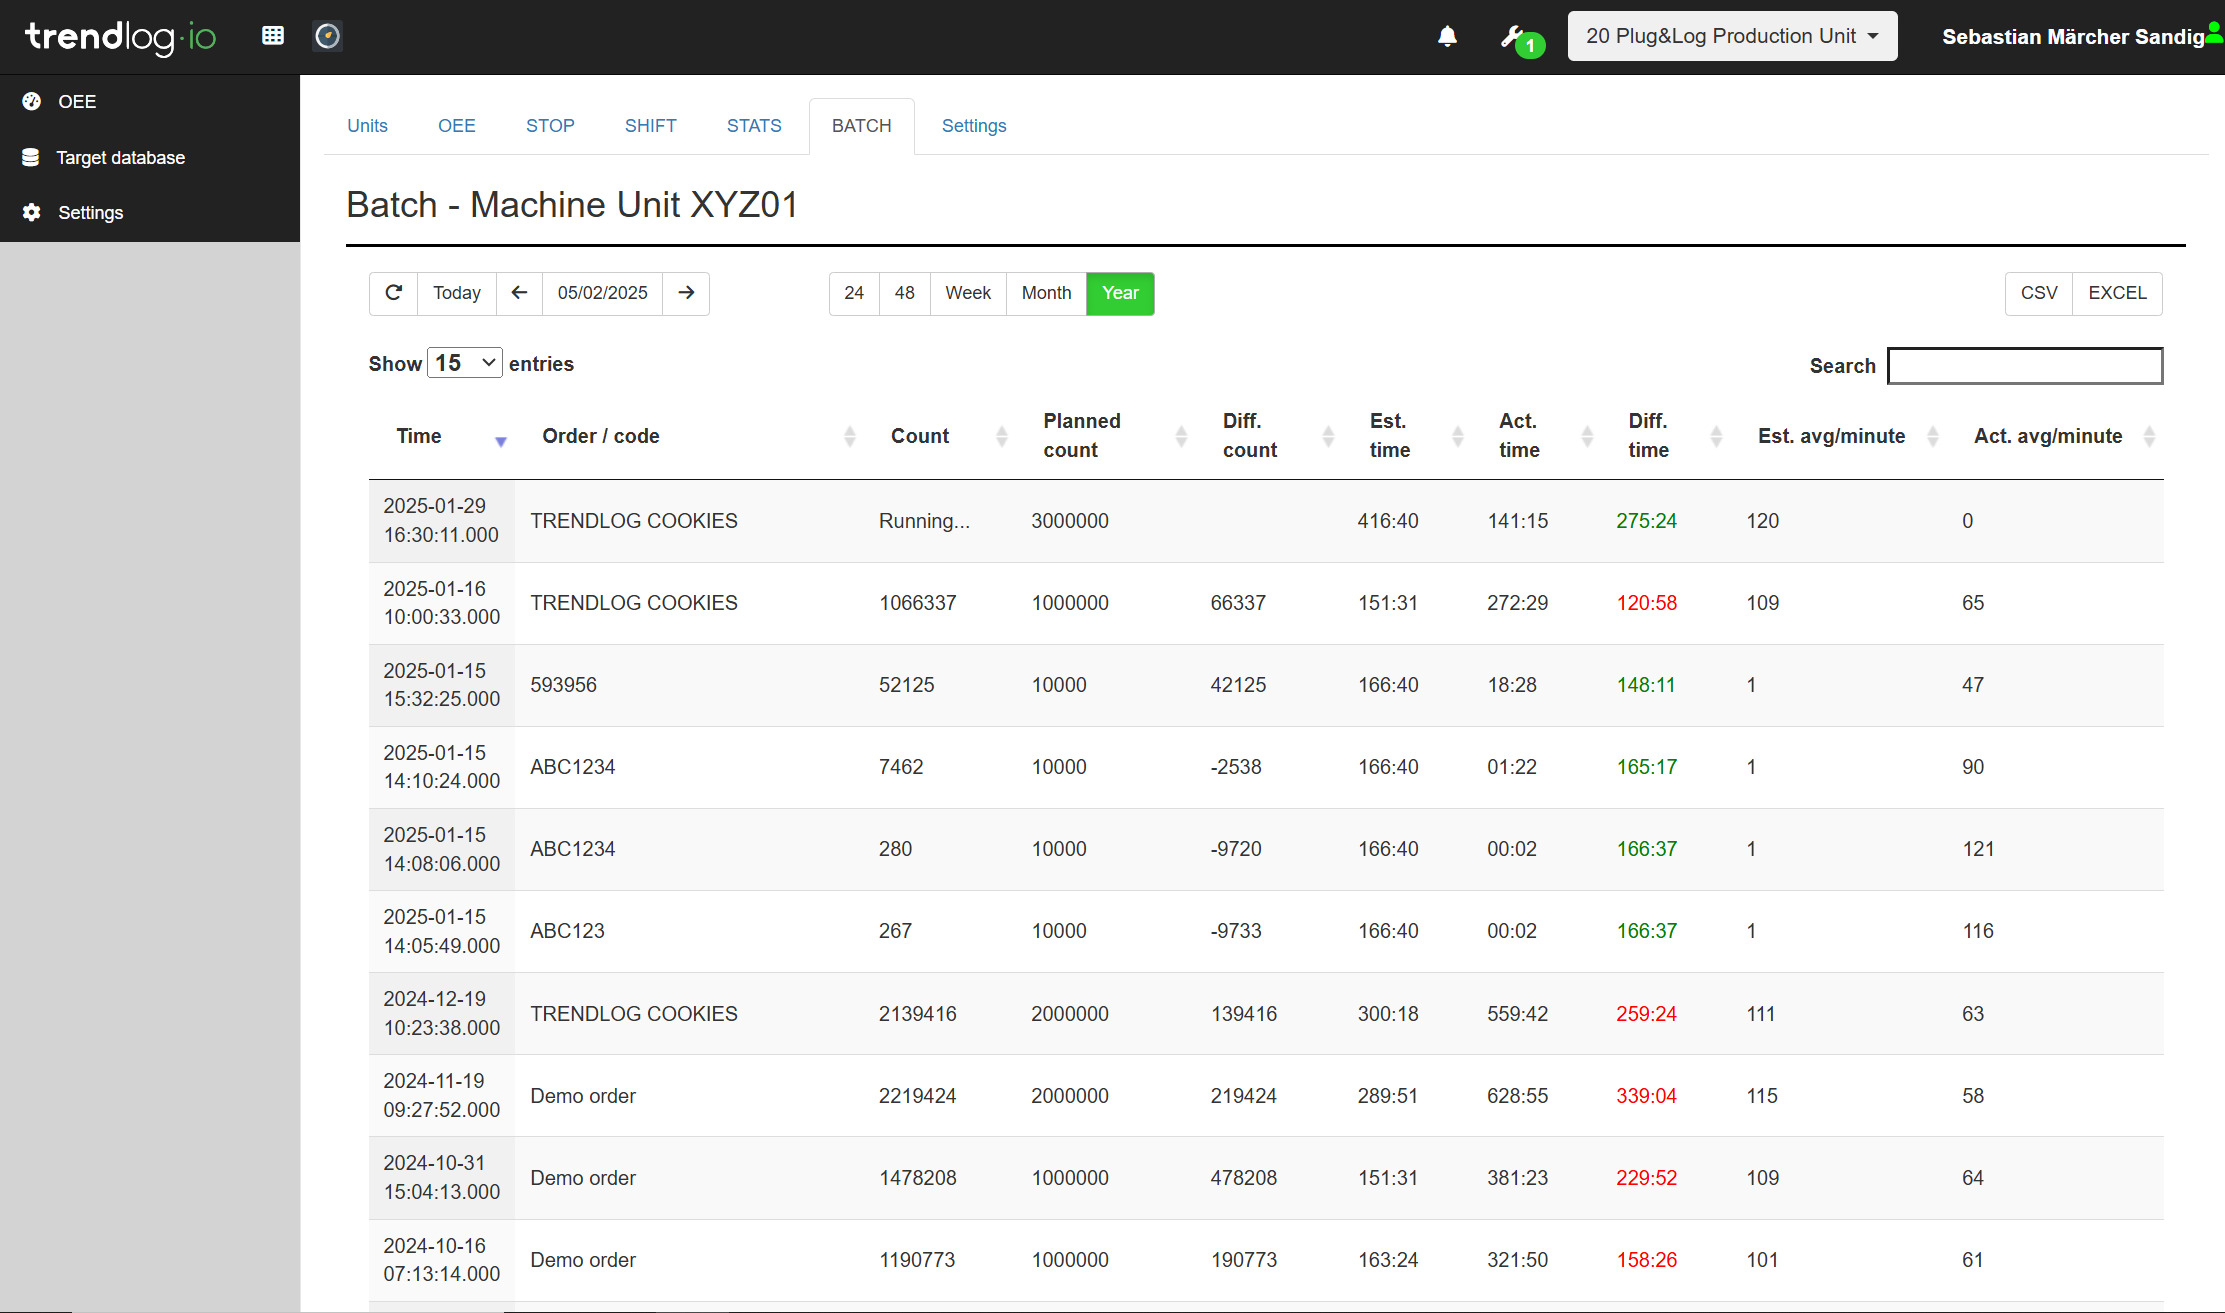The height and width of the screenshot is (1313, 2225).
Task: Sort by Diff. time column
Action: point(1716,436)
